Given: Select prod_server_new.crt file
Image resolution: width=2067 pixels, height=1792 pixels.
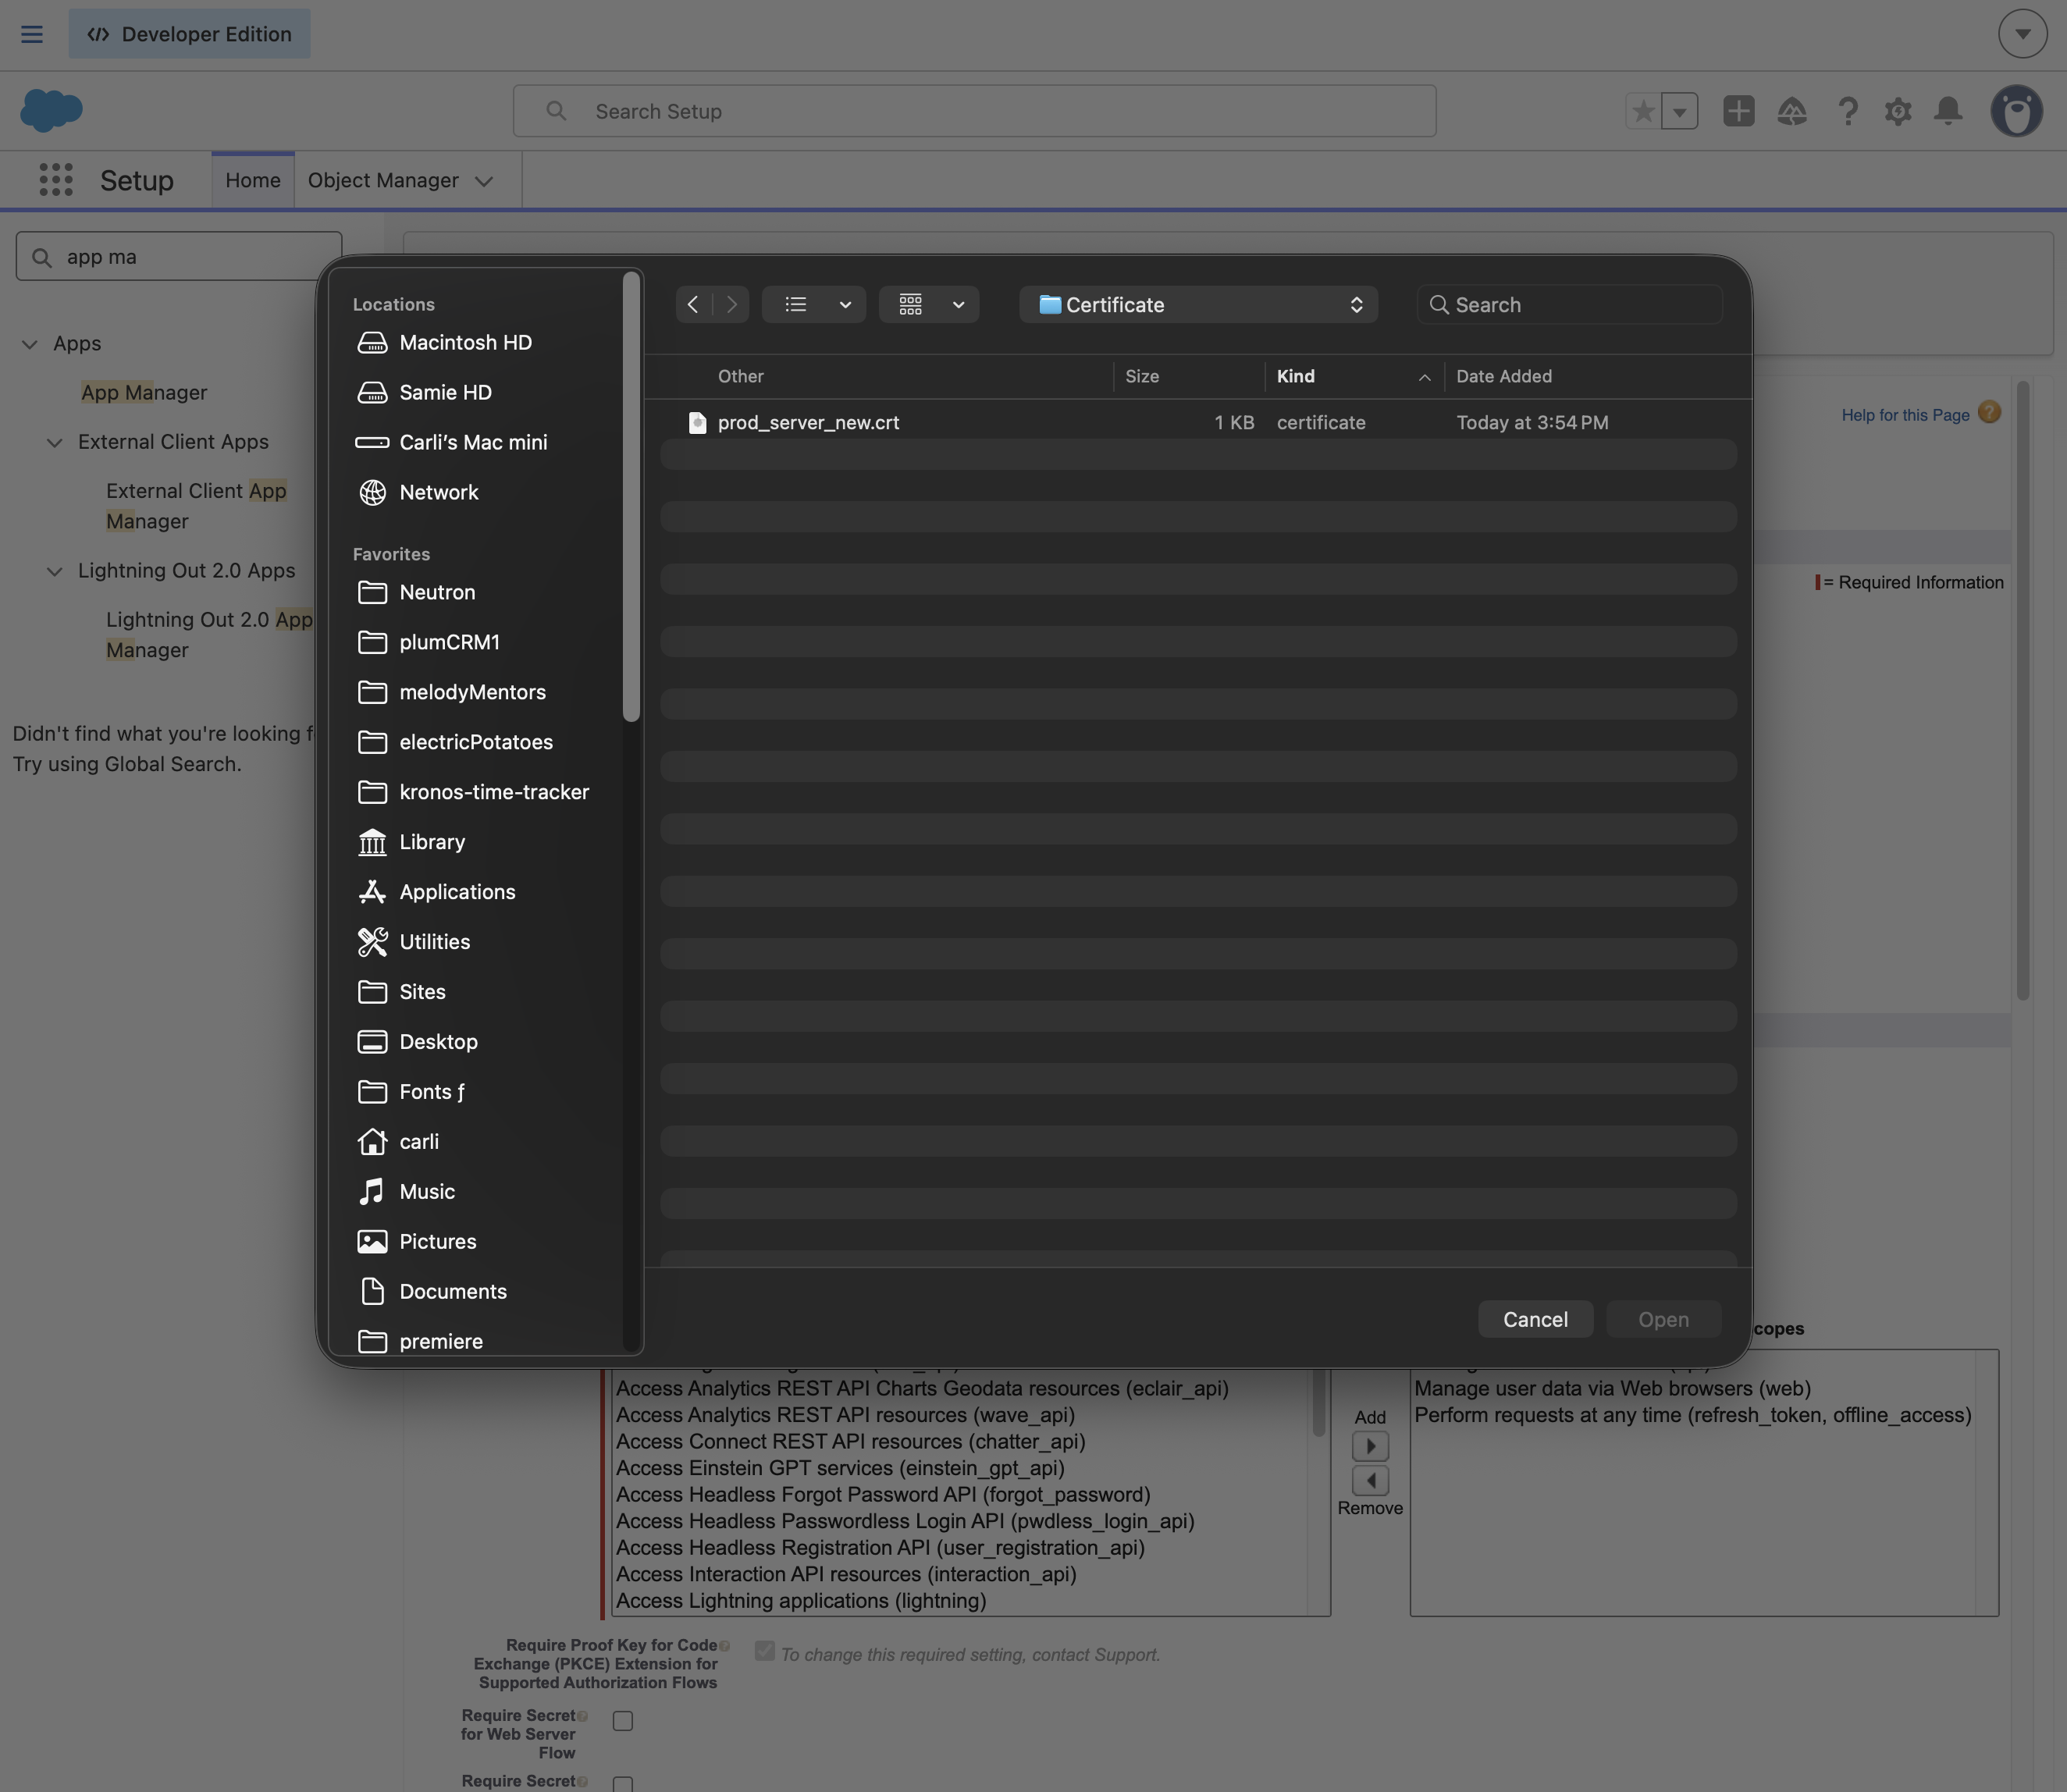Looking at the screenshot, I should tap(1198, 423).
